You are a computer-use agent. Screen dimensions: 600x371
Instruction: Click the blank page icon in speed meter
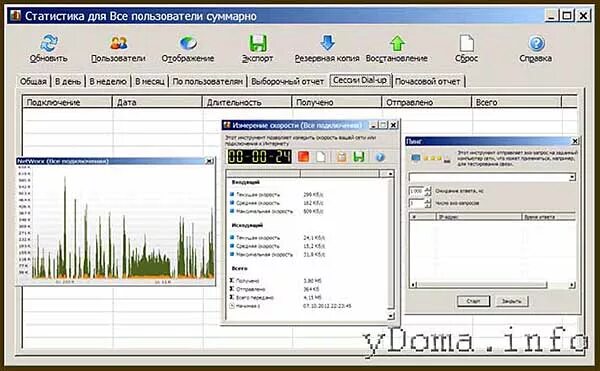click(x=321, y=157)
